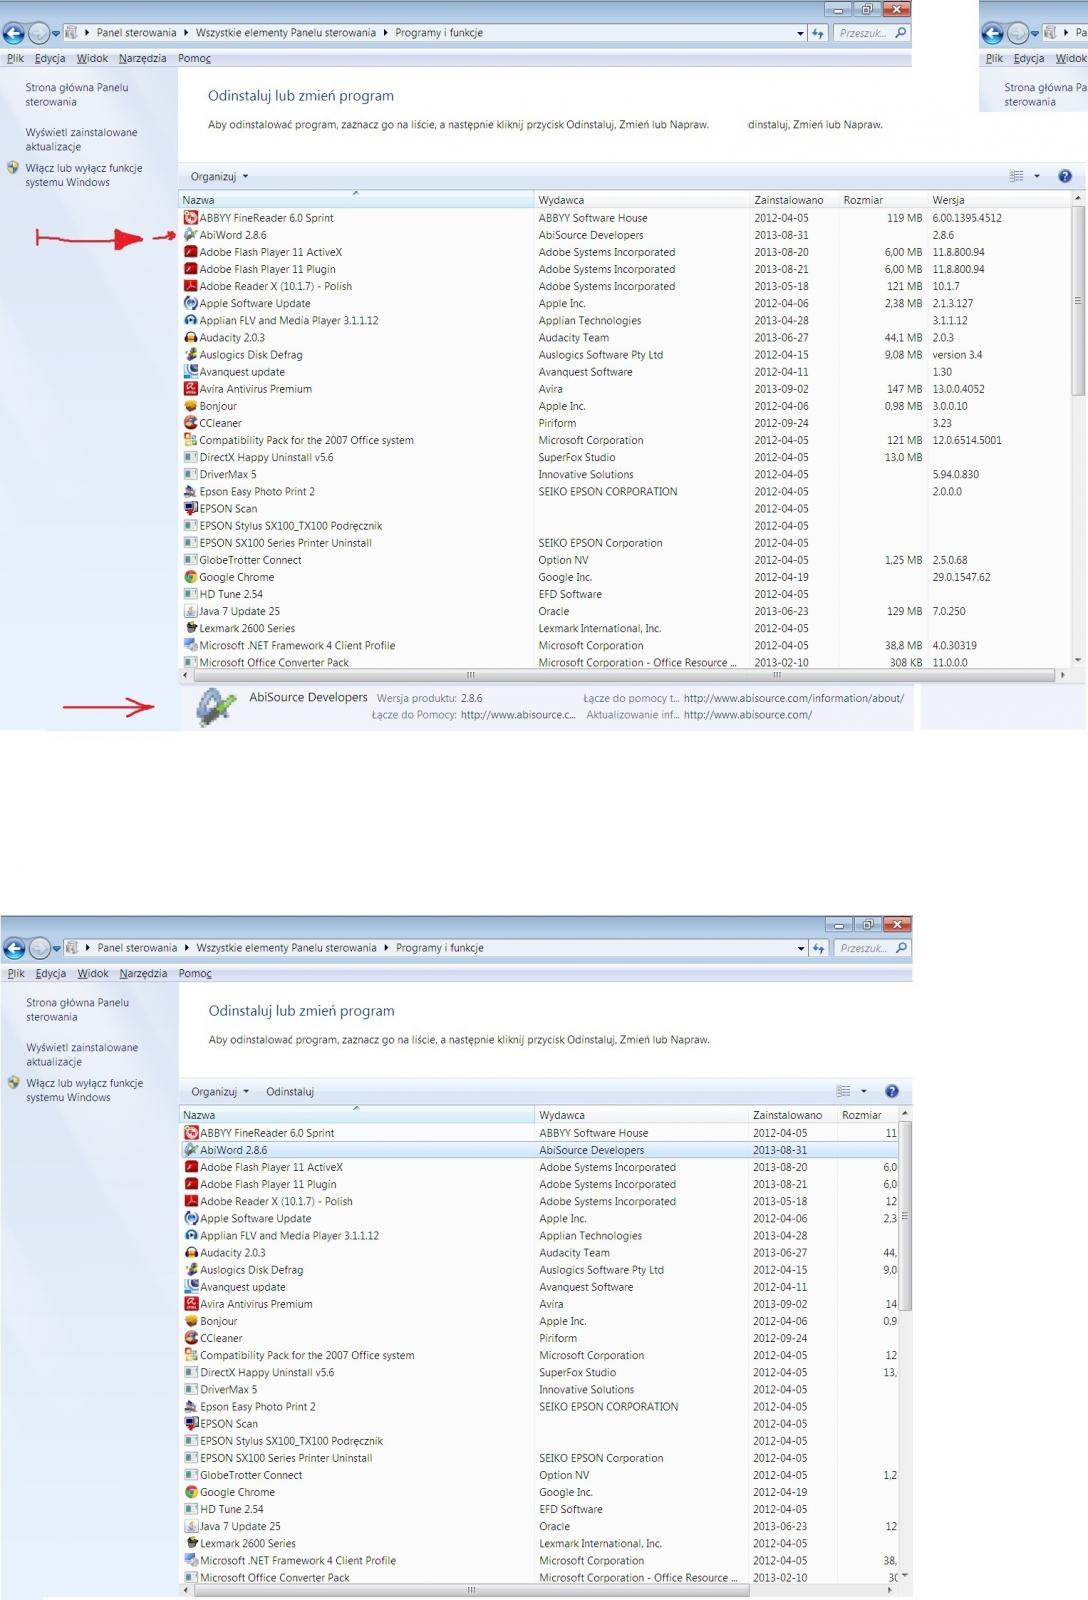Image resolution: width=1088 pixels, height=1600 pixels.
Task: Click the Audacity 2.0.3 headphones icon in the upper window
Action: (x=191, y=338)
